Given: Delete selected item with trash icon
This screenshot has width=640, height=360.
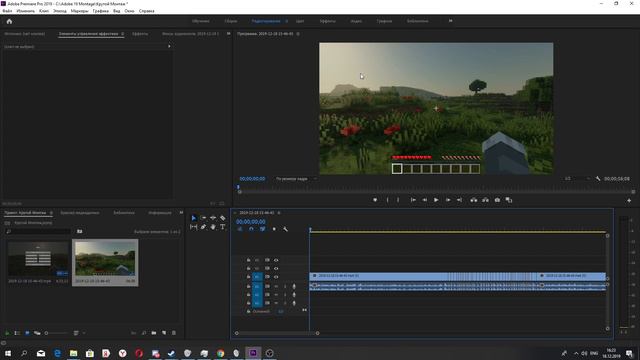Looking at the screenshot, I should click(x=174, y=333).
